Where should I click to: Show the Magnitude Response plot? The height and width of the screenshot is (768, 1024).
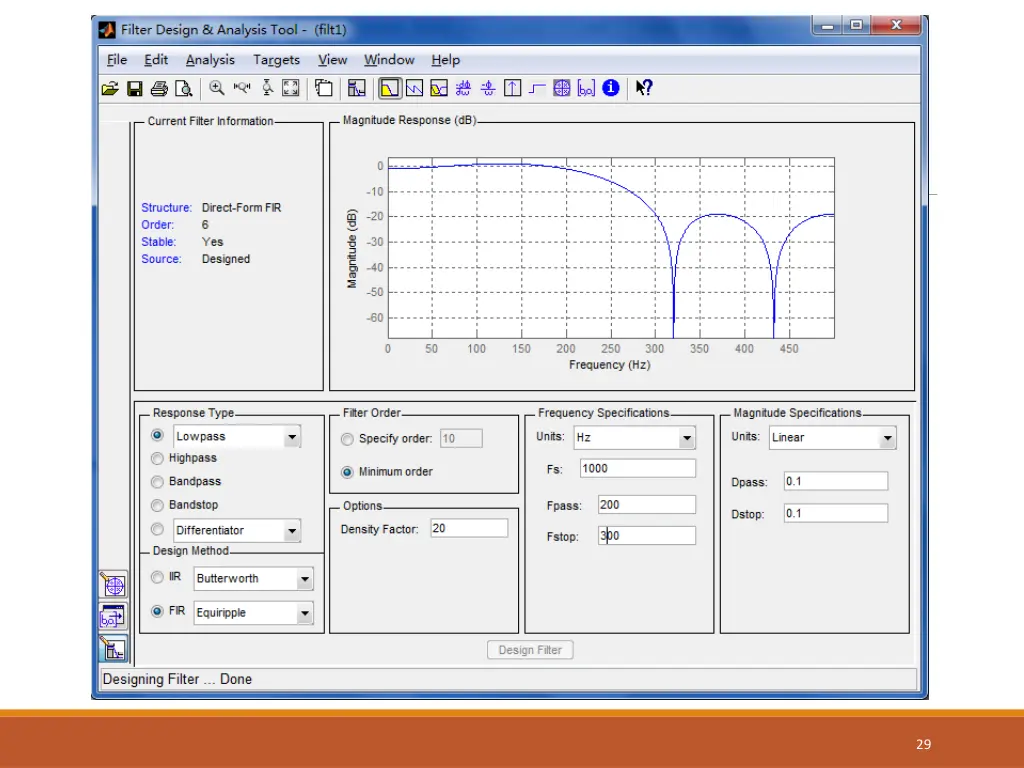[x=389, y=88]
